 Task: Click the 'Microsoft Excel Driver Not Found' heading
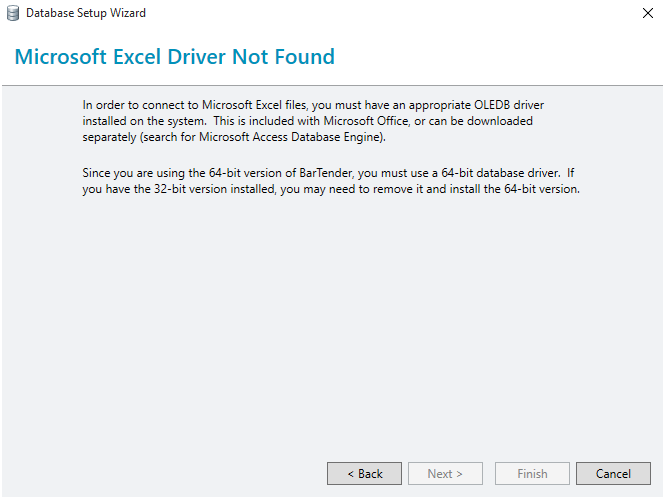coord(174,57)
